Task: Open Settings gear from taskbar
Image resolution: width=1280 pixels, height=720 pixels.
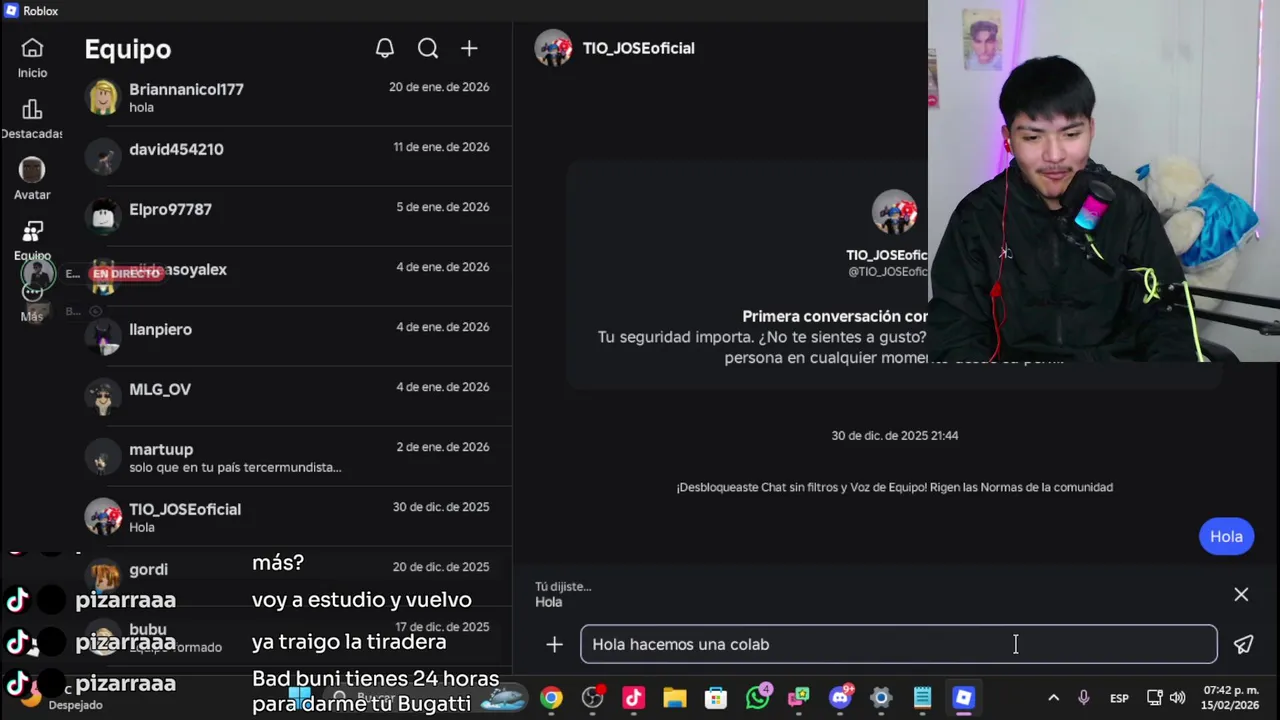Action: 881,698
